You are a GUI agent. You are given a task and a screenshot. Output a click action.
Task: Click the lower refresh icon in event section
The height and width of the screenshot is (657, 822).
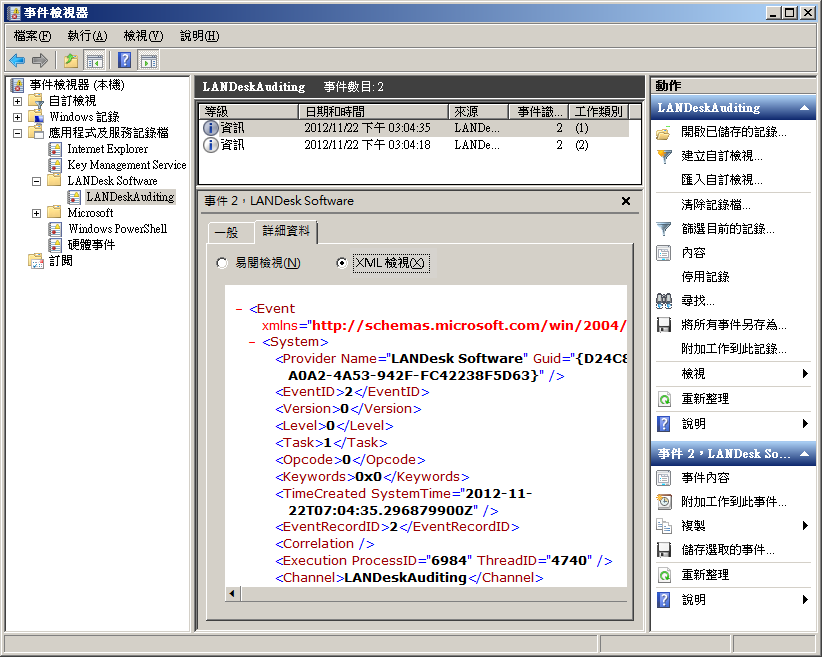pyautogui.click(x=664, y=575)
